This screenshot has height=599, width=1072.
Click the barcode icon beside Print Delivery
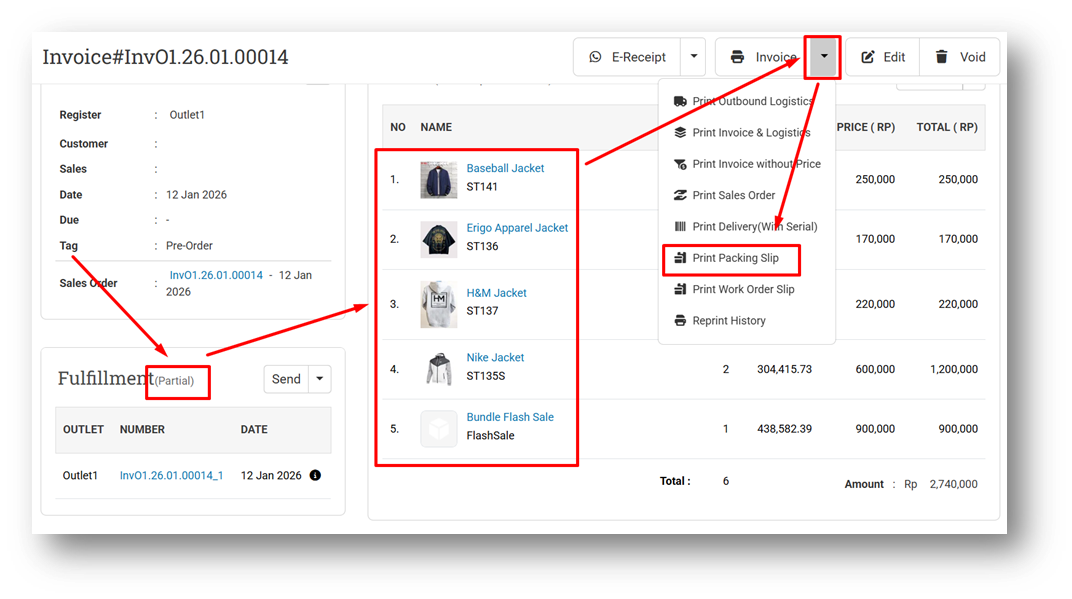[680, 226]
